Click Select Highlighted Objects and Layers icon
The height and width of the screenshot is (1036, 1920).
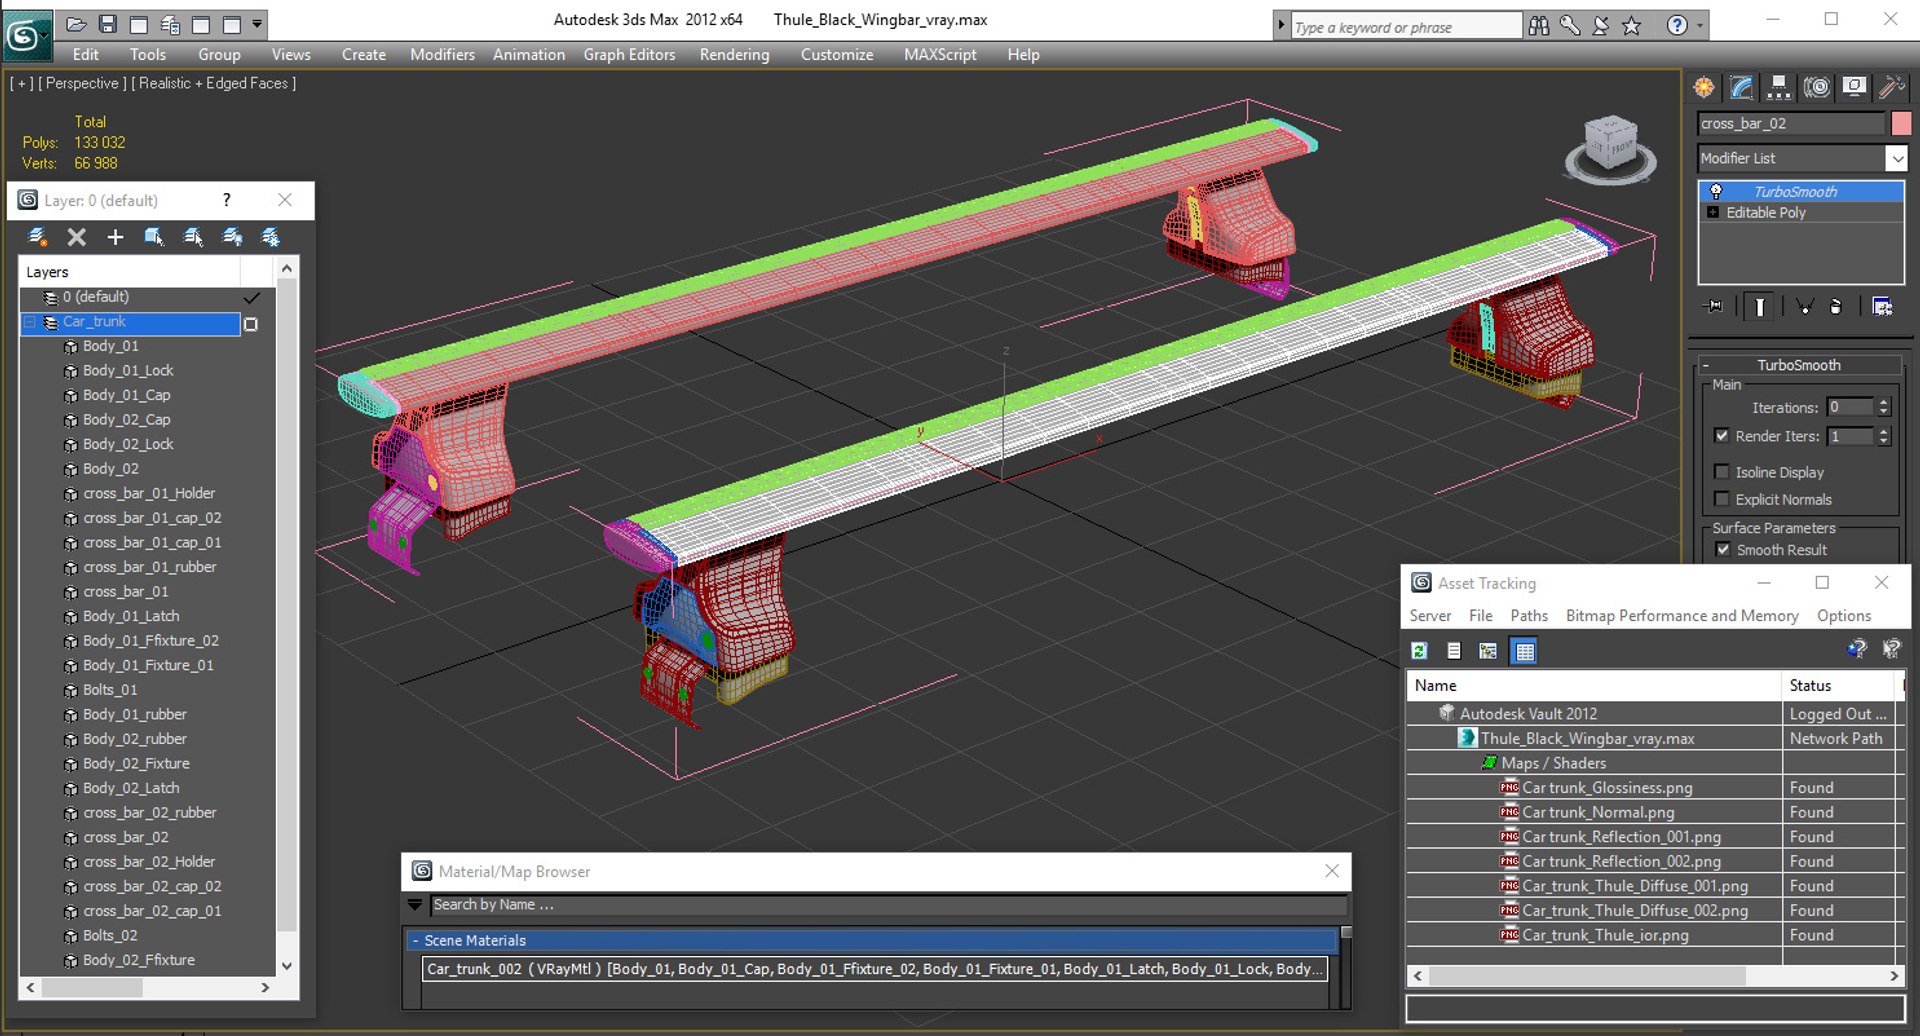[154, 237]
